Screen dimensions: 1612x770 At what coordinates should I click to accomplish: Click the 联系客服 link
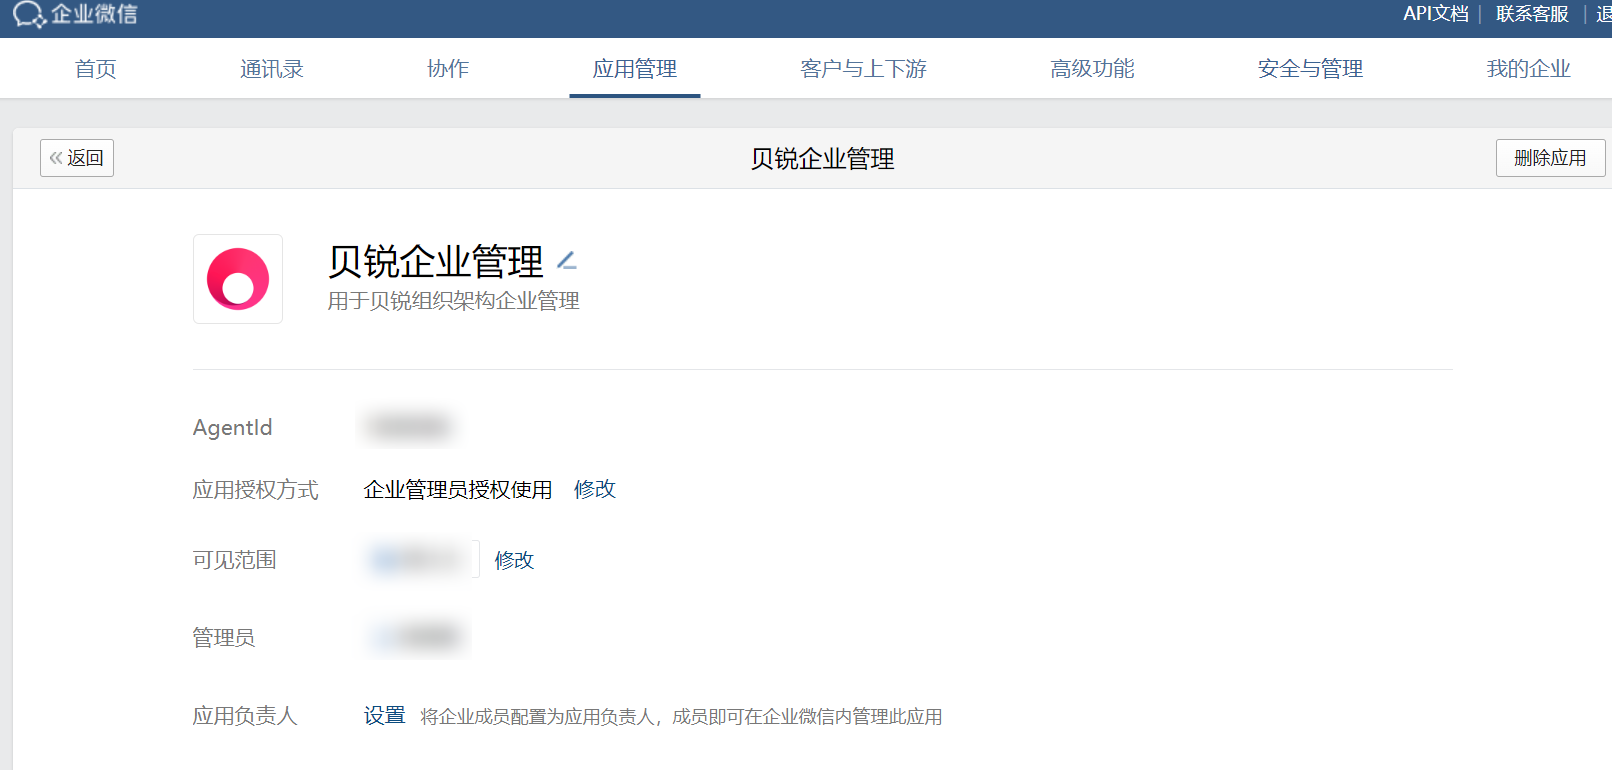pyautogui.click(x=1532, y=14)
